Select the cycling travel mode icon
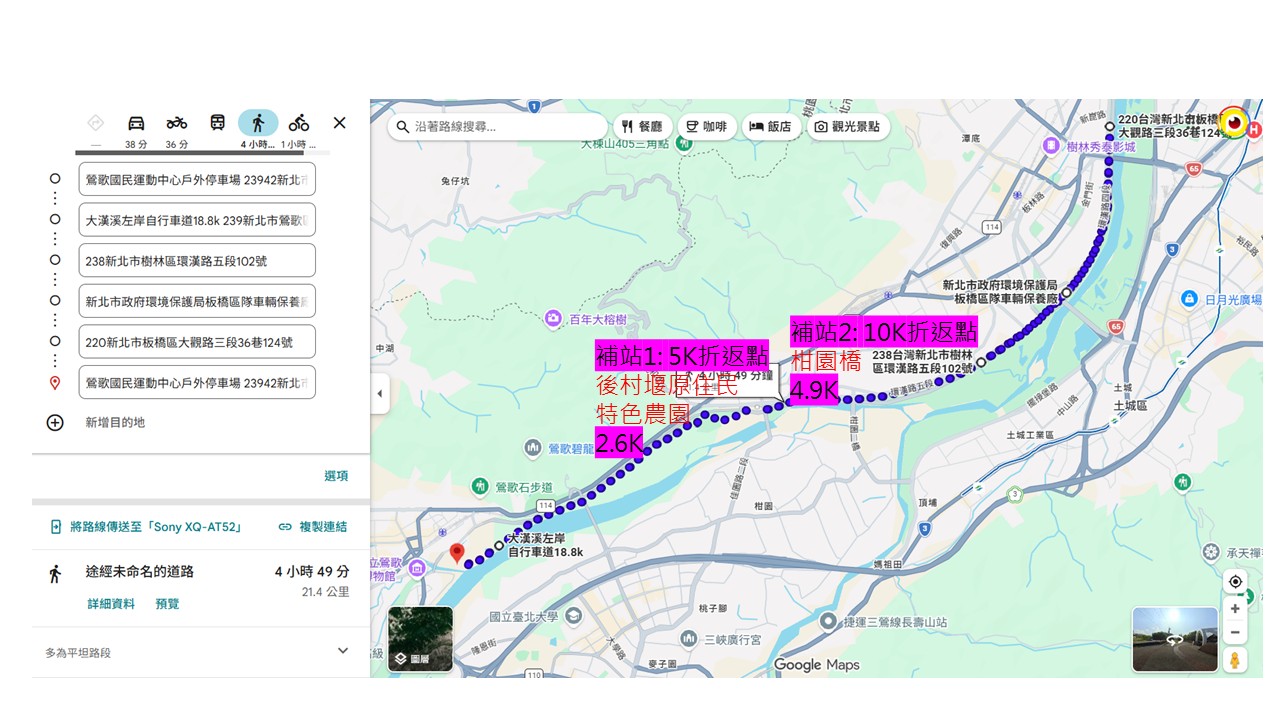This screenshot has height=720, width=1280. pyautogui.click(x=299, y=124)
